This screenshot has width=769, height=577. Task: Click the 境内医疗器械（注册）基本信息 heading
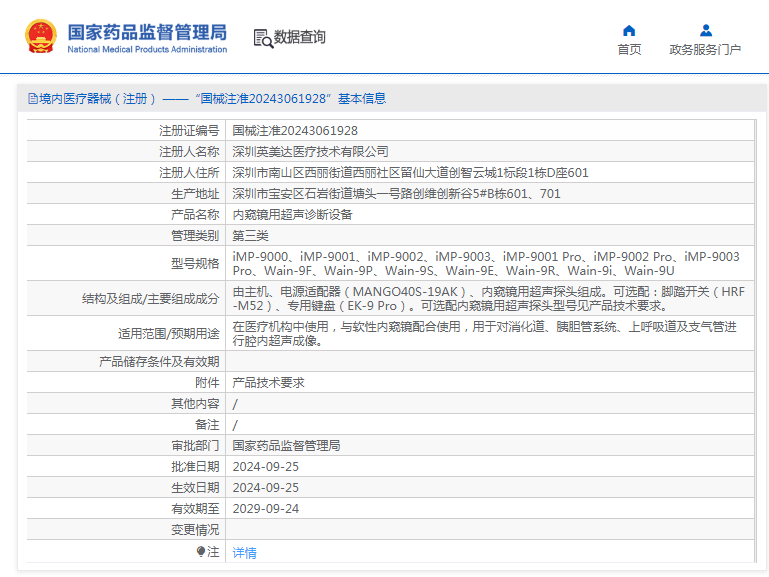pyautogui.click(x=207, y=99)
